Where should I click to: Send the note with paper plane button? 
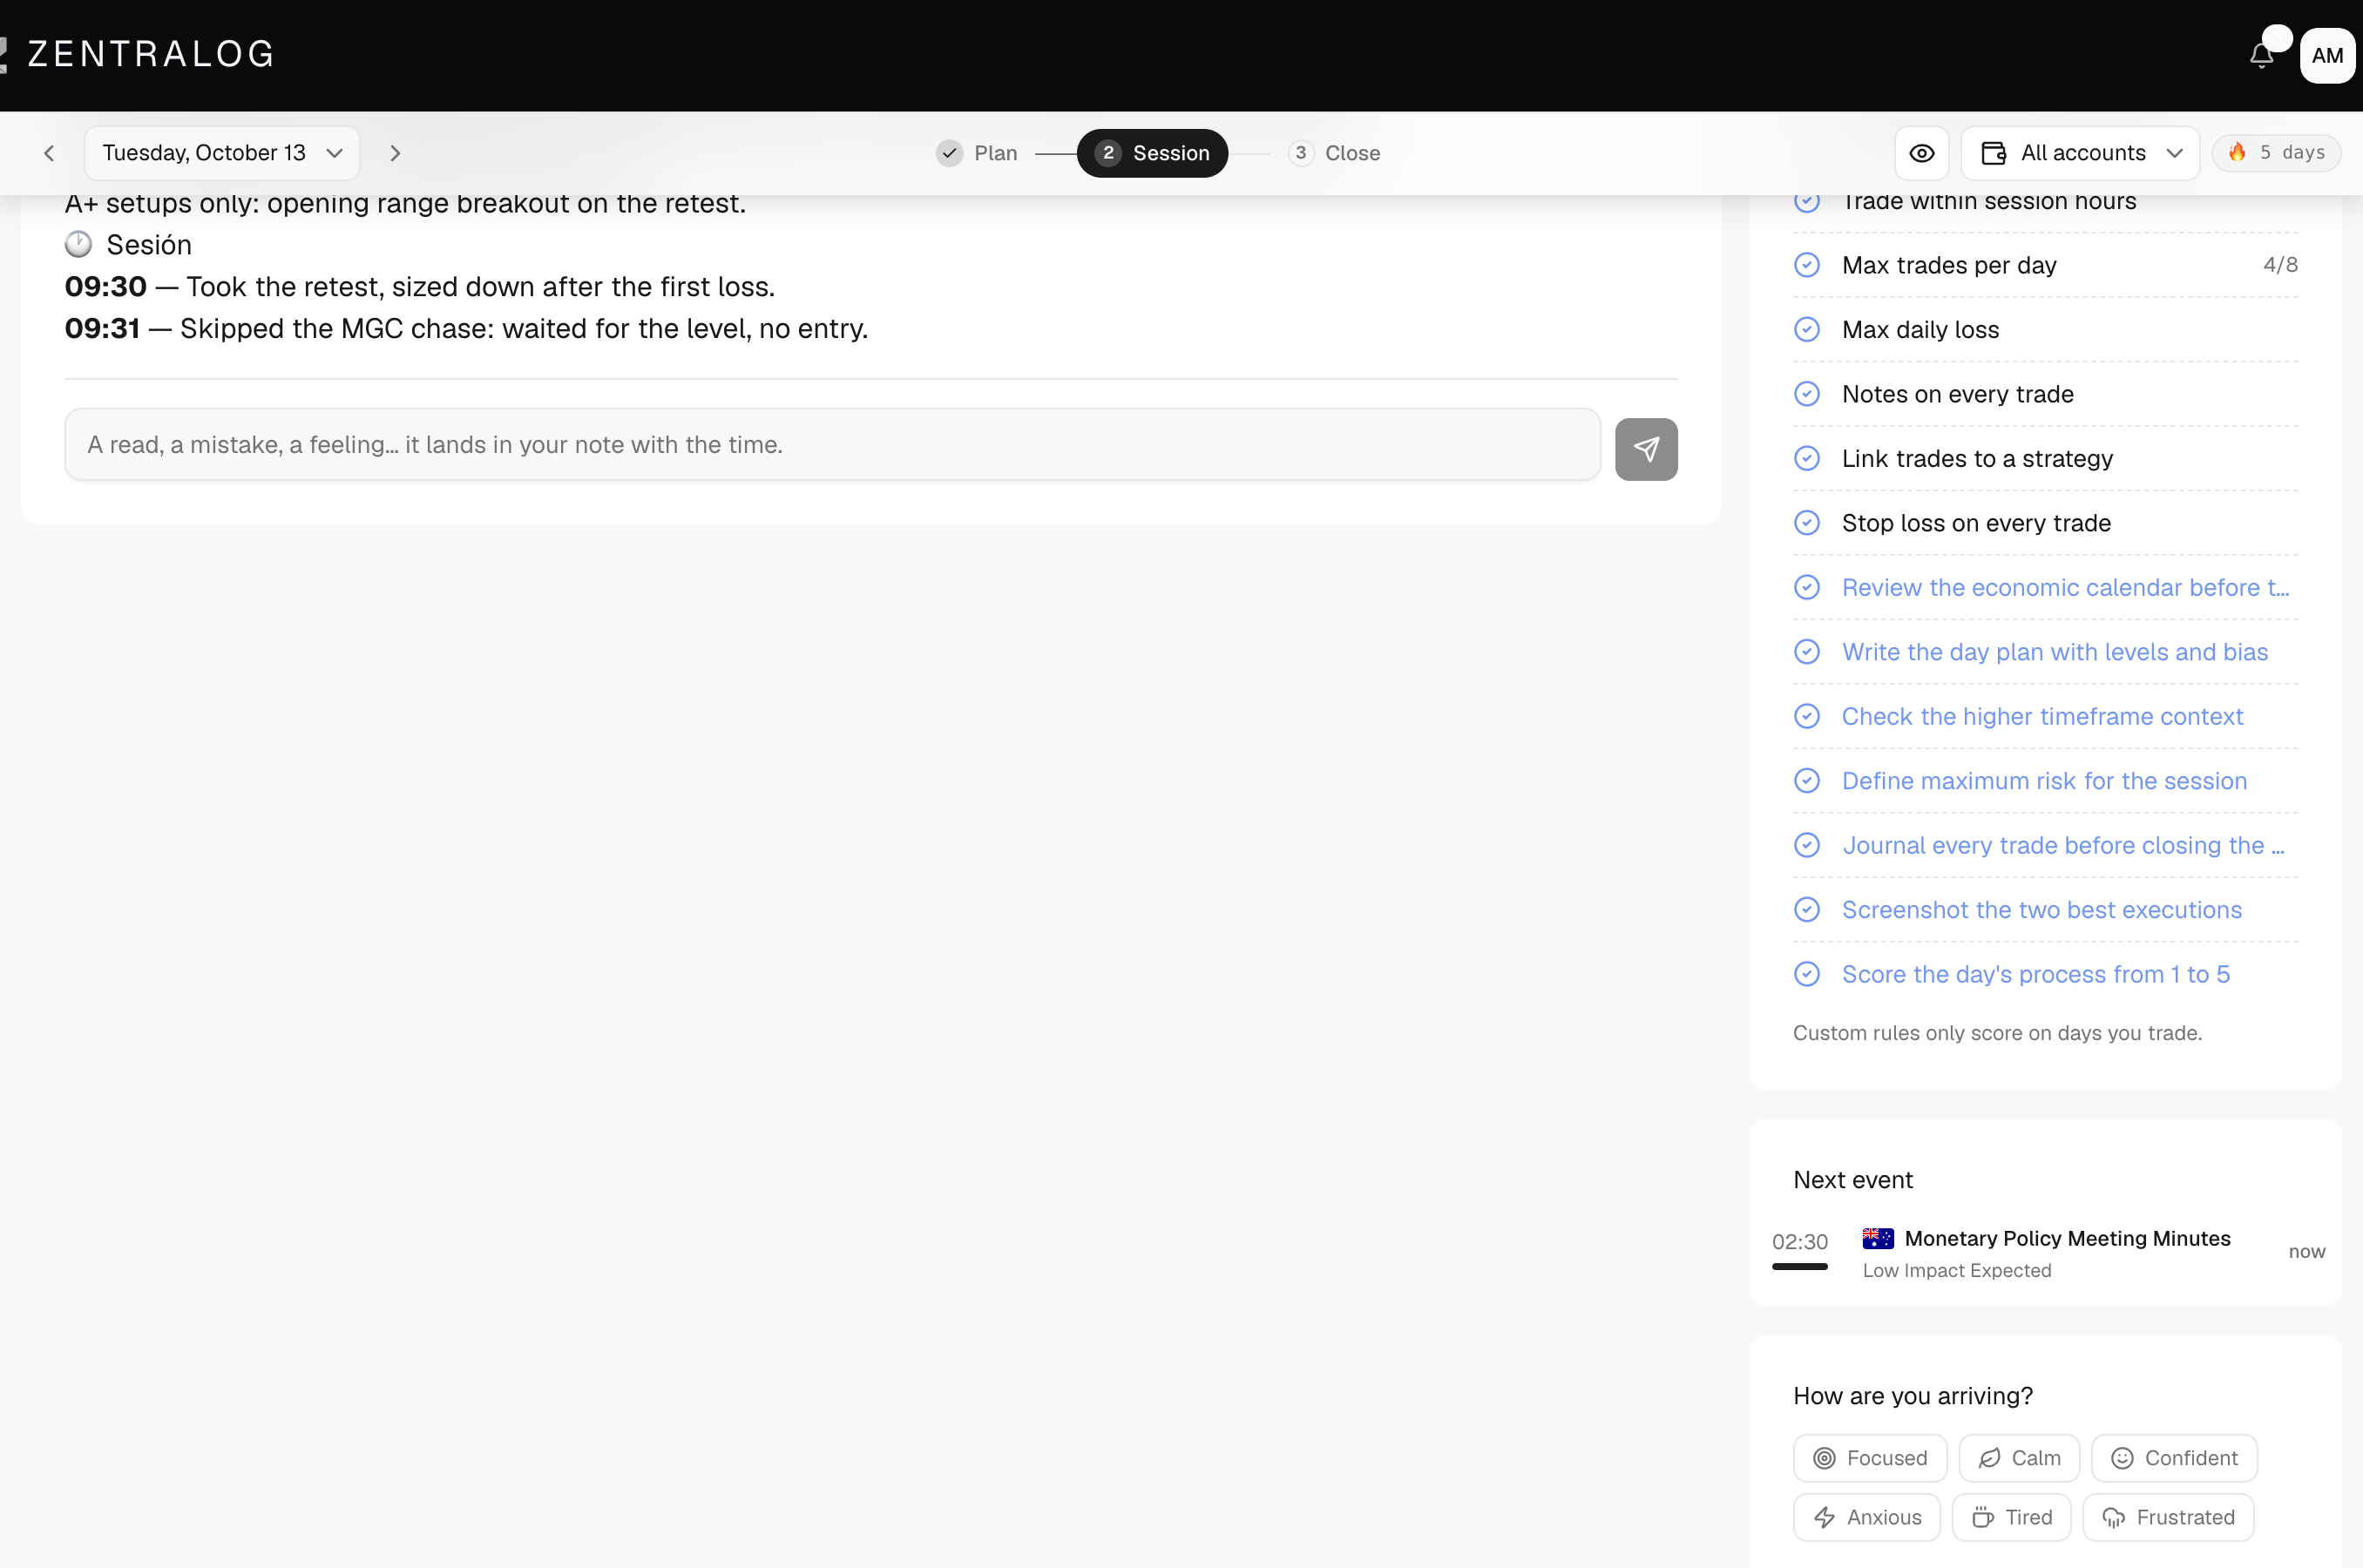tap(1646, 449)
